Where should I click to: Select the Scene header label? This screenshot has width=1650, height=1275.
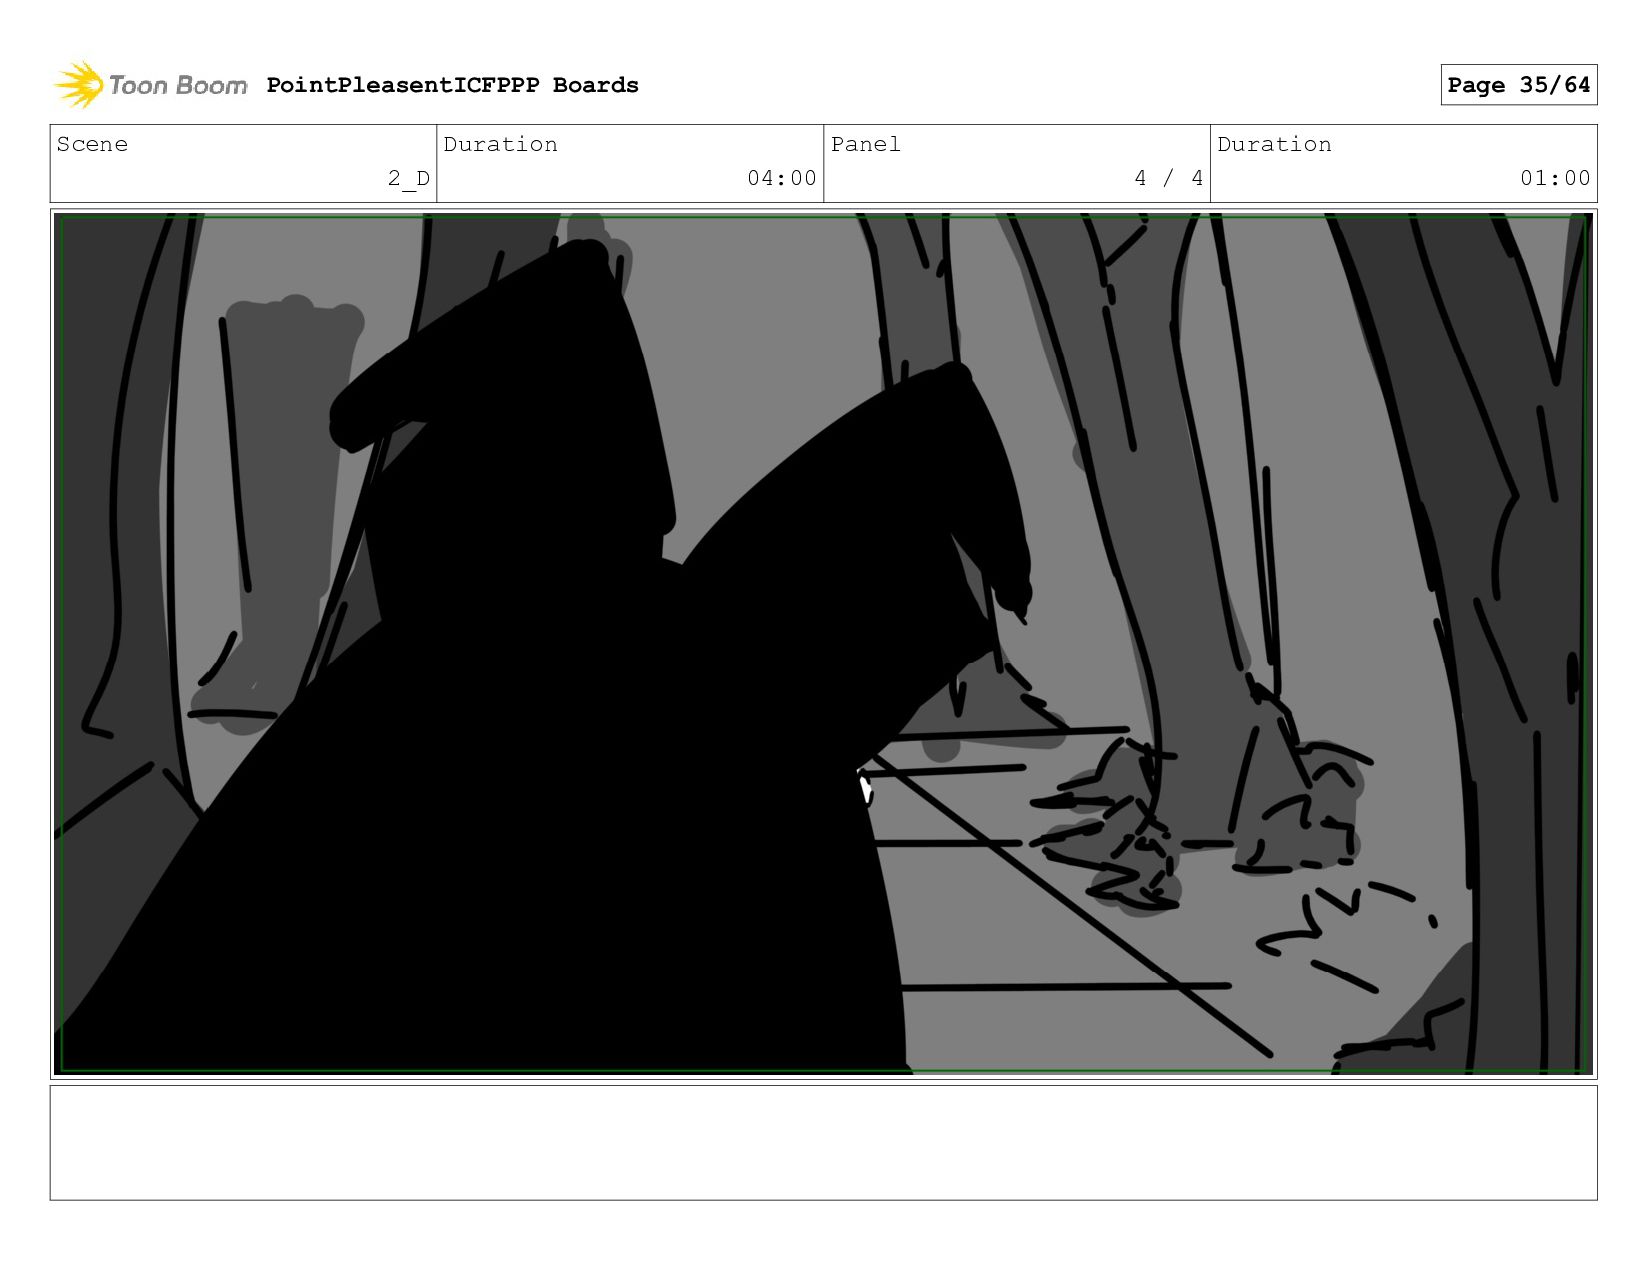[x=92, y=144]
